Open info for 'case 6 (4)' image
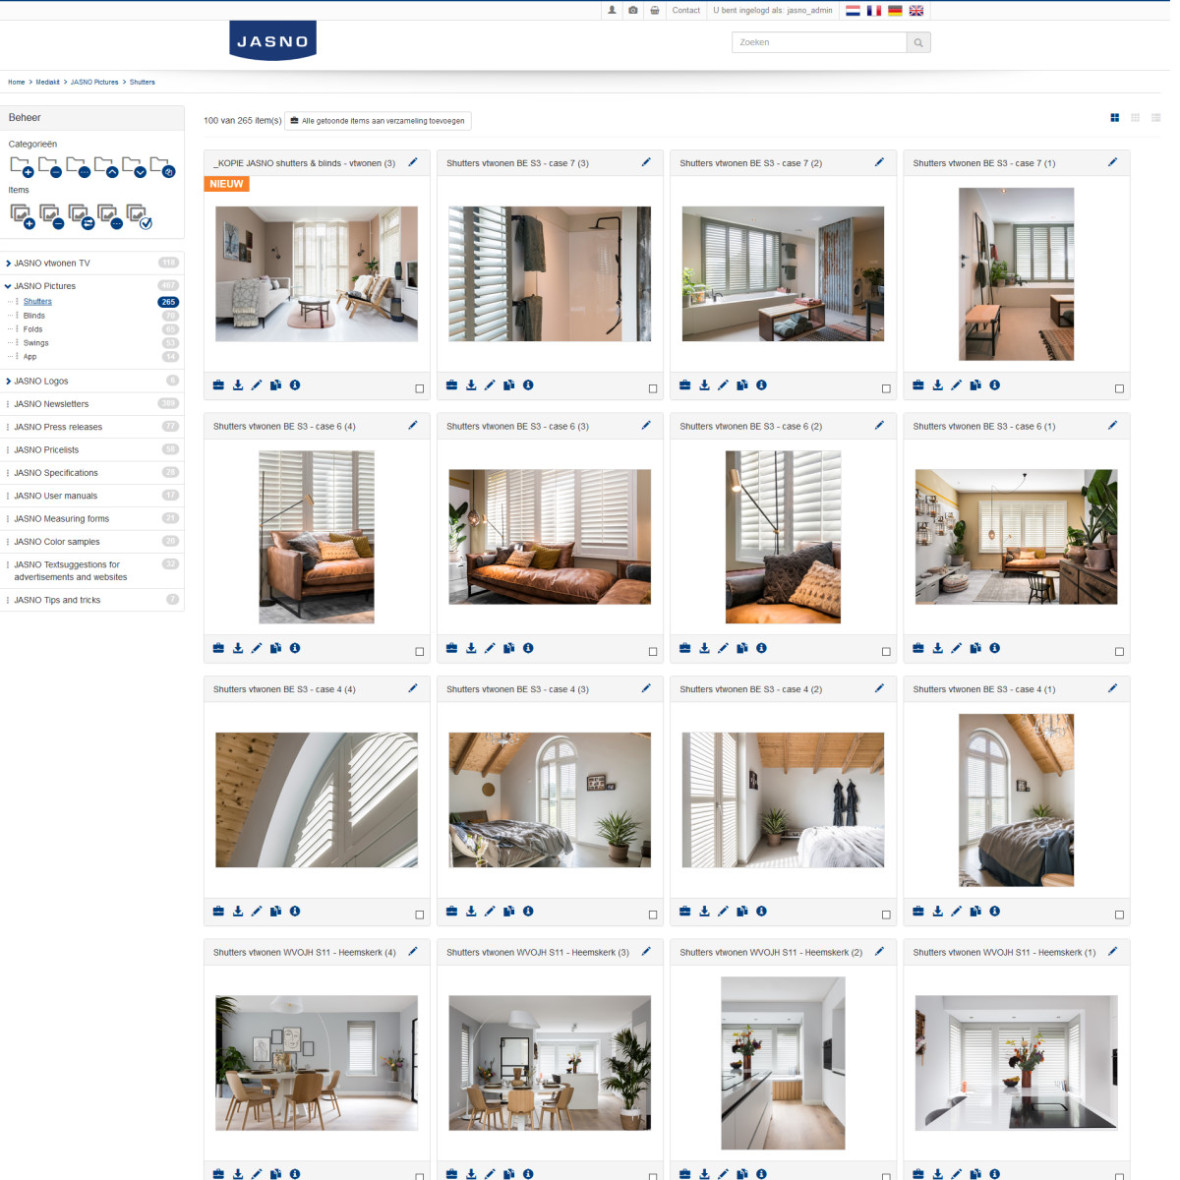The height and width of the screenshot is (1180, 1180). [x=295, y=648]
